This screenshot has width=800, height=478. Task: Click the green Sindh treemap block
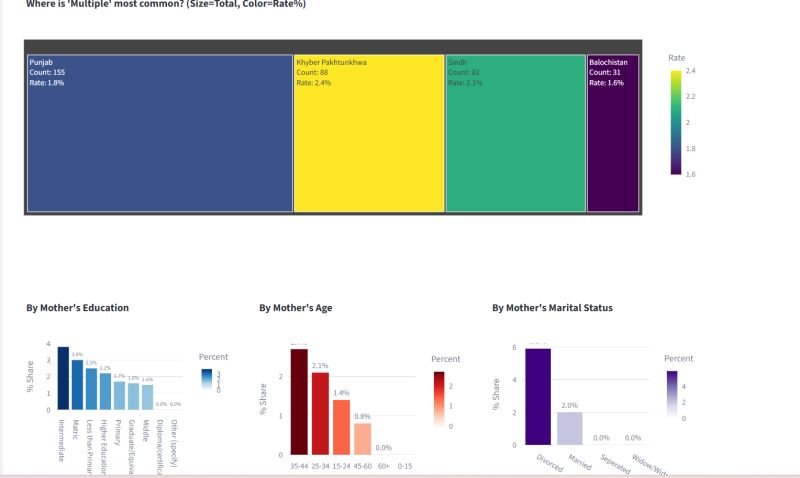(515, 133)
